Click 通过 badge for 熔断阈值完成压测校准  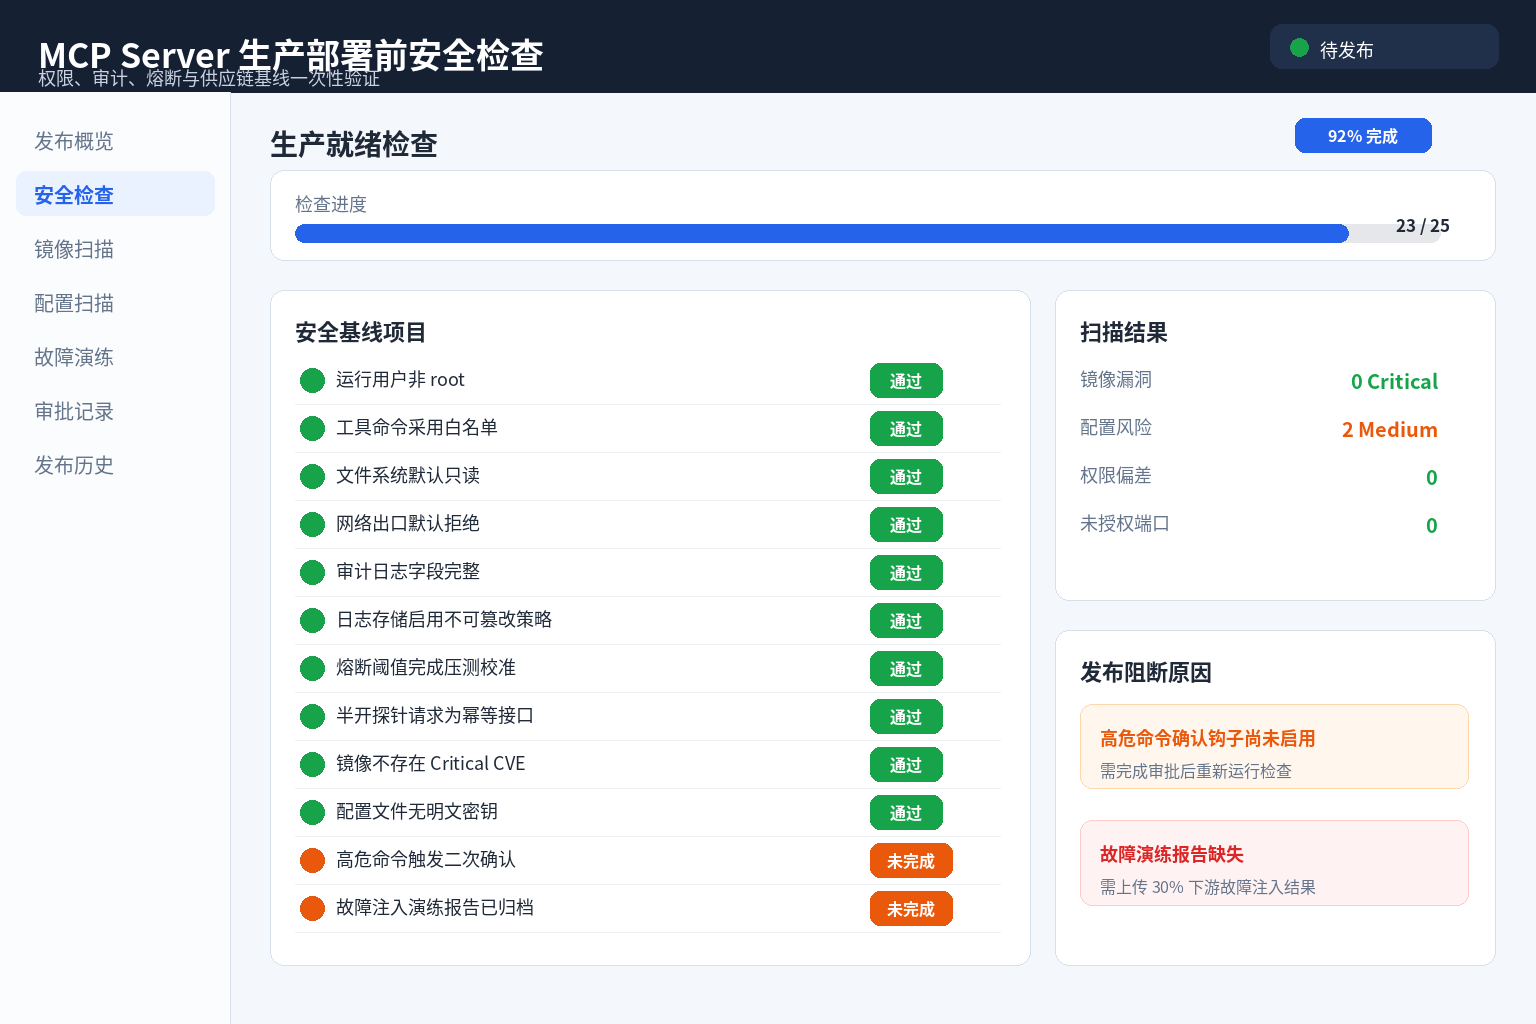pos(906,669)
